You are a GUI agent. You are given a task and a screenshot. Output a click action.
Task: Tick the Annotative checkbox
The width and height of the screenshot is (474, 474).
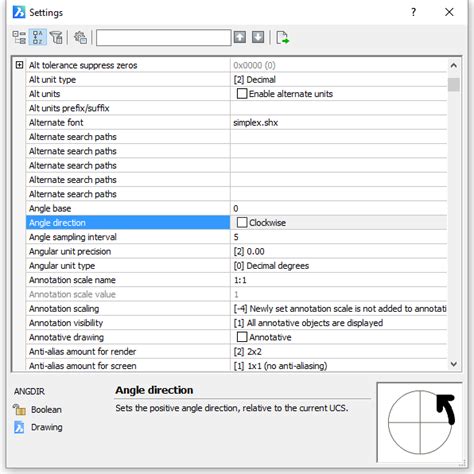point(242,337)
